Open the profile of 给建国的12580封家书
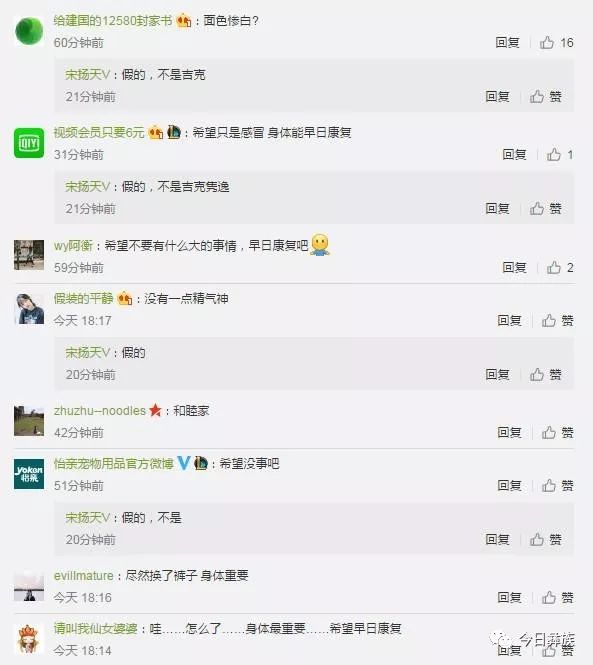The image size is (593, 665). [x=113, y=20]
